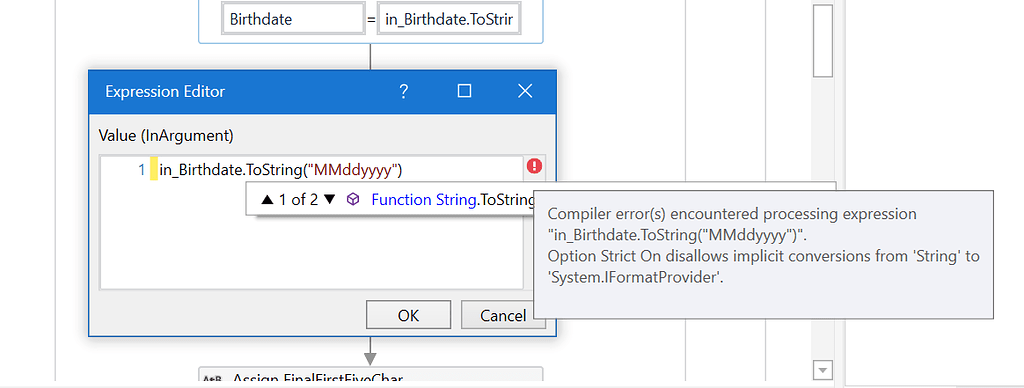Click the Expression Editor title bar text
The image size is (1024, 388).
[x=165, y=91]
